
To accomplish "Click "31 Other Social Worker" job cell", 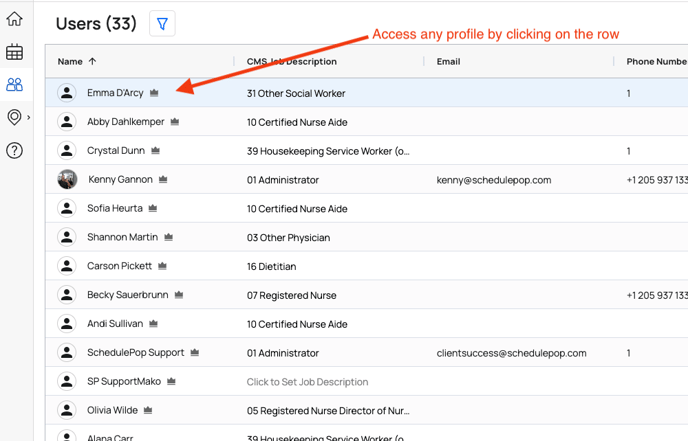I will (x=296, y=93).
